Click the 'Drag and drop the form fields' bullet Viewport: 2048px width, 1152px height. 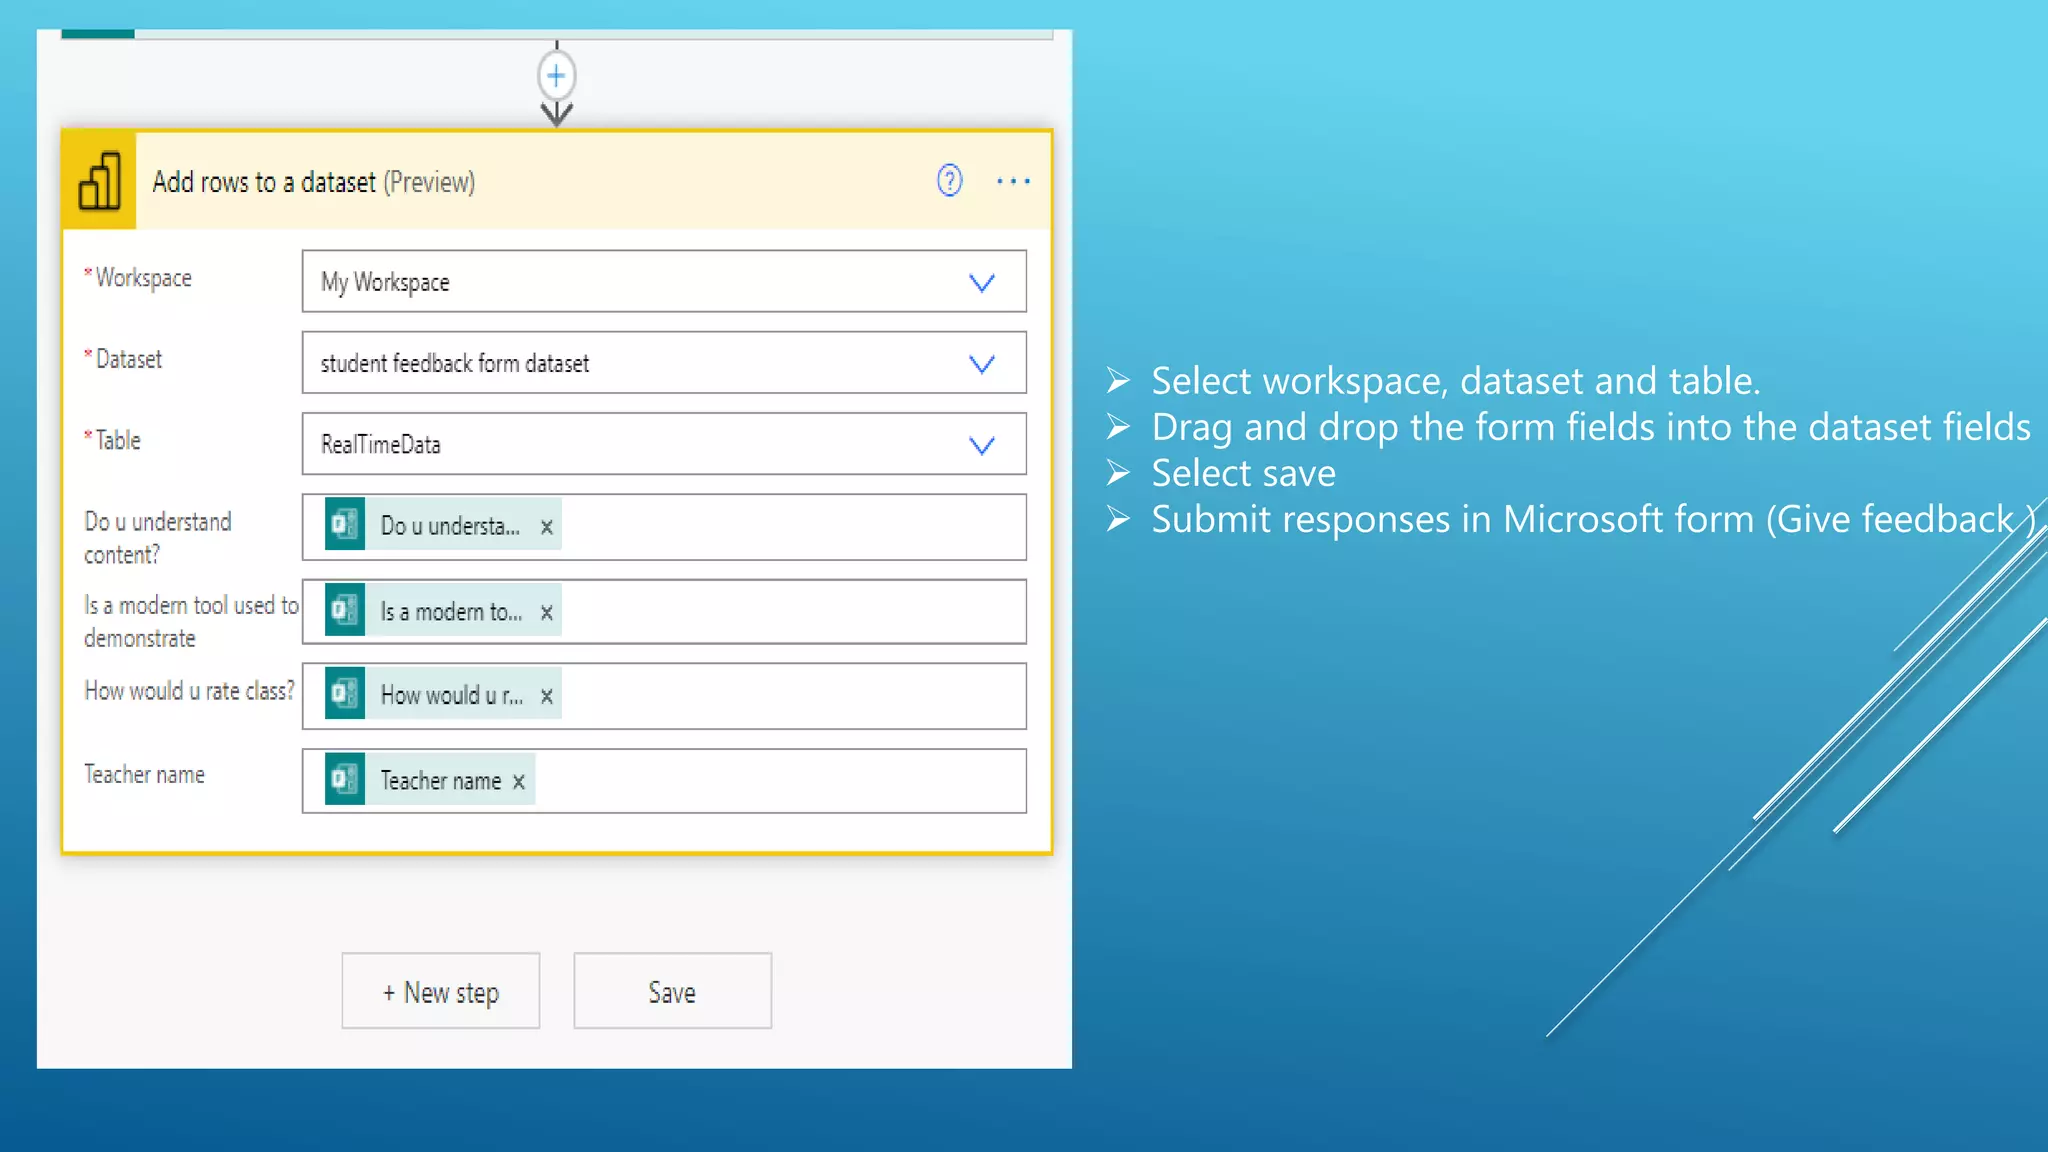1591,427
